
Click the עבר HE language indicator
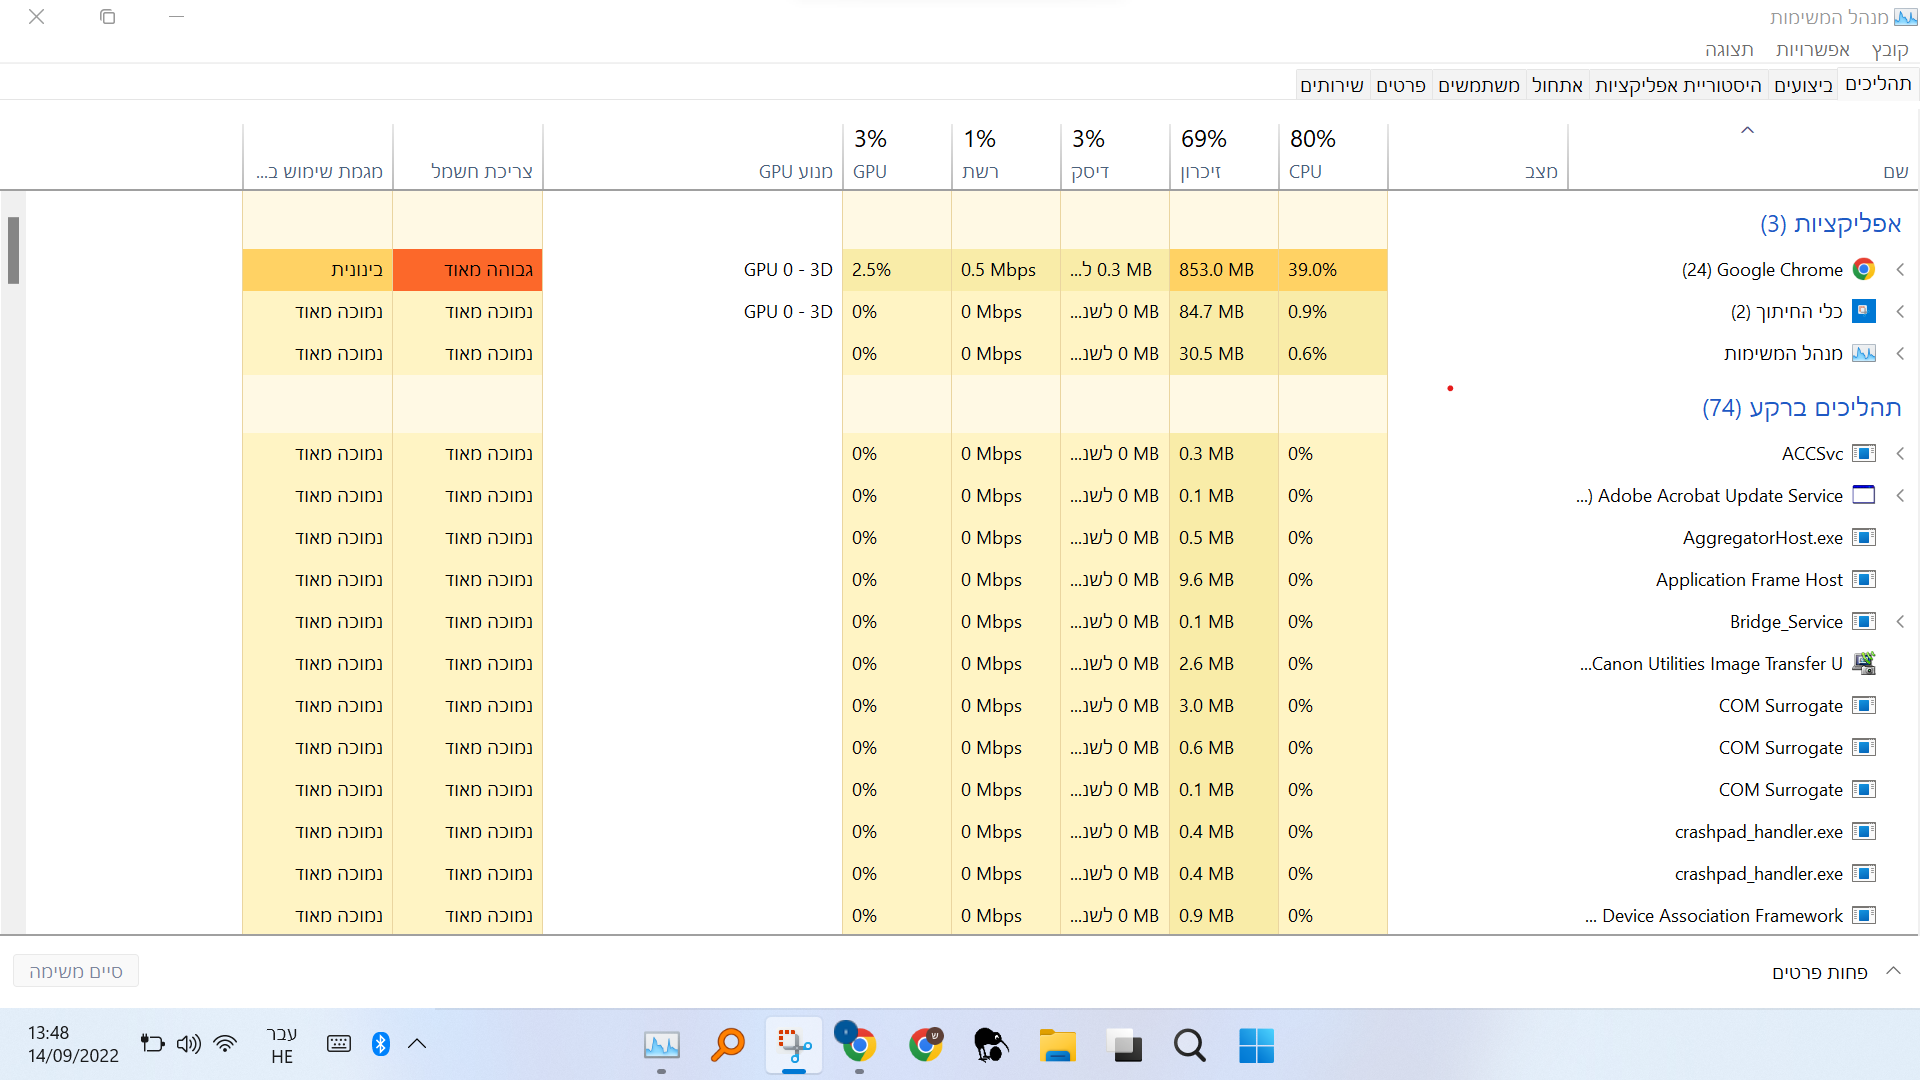[282, 1044]
